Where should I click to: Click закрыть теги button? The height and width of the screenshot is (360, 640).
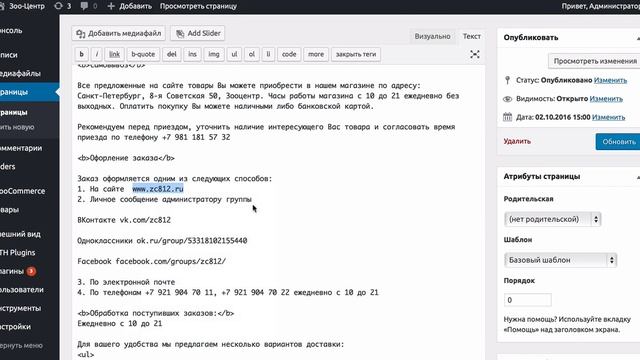tap(356, 54)
